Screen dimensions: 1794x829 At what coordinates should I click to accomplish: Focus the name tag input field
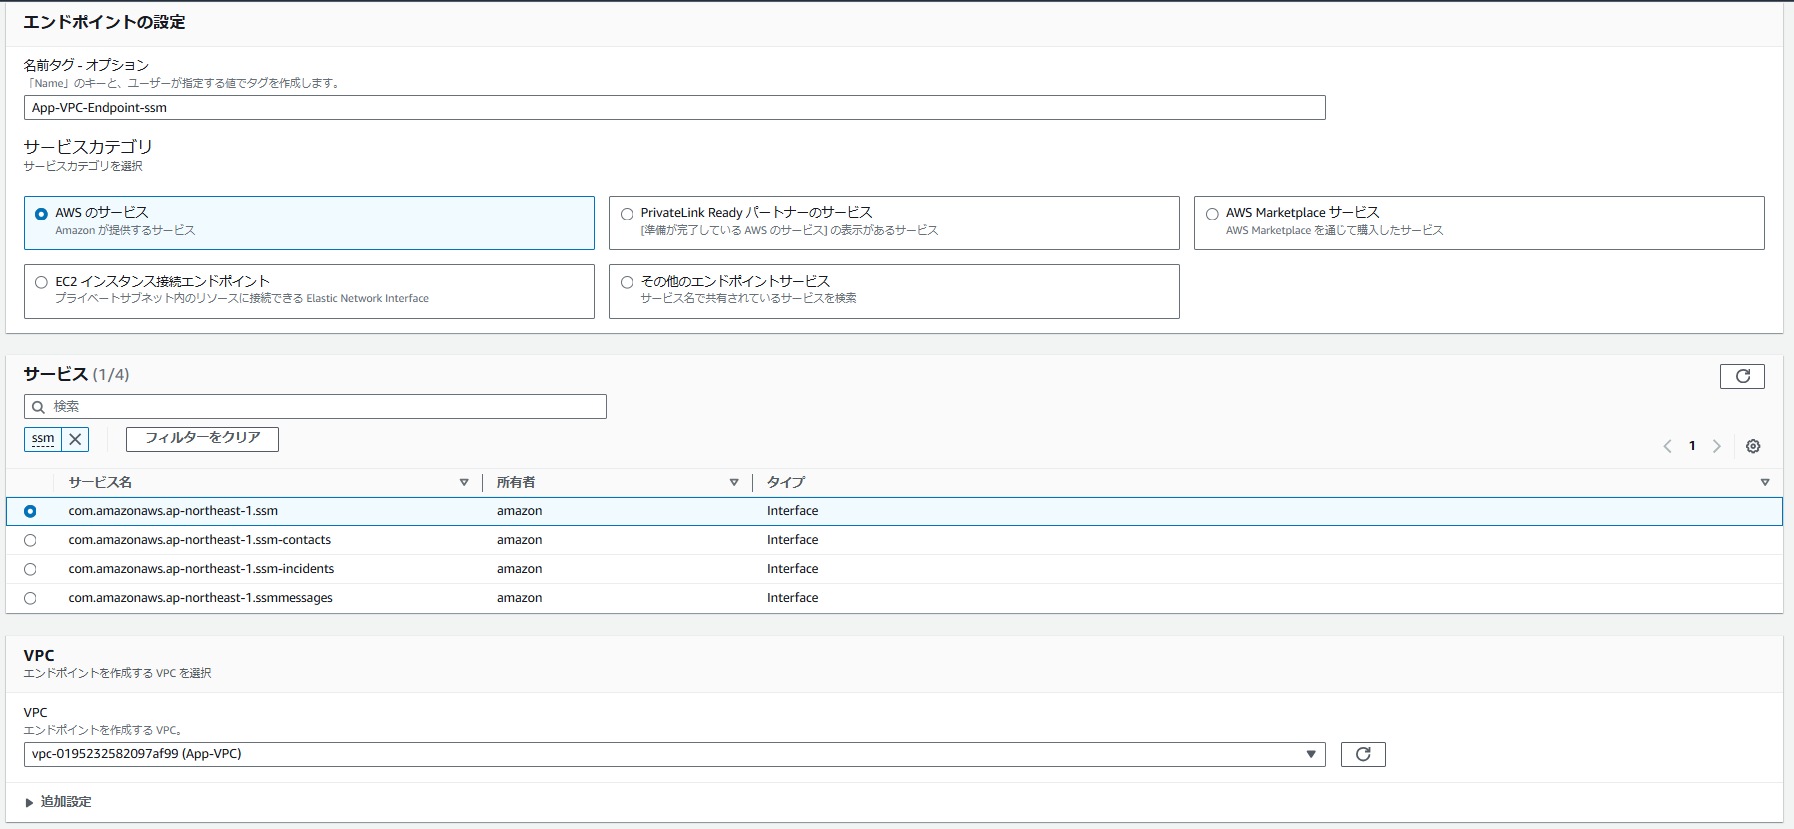click(x=674, y=108)
